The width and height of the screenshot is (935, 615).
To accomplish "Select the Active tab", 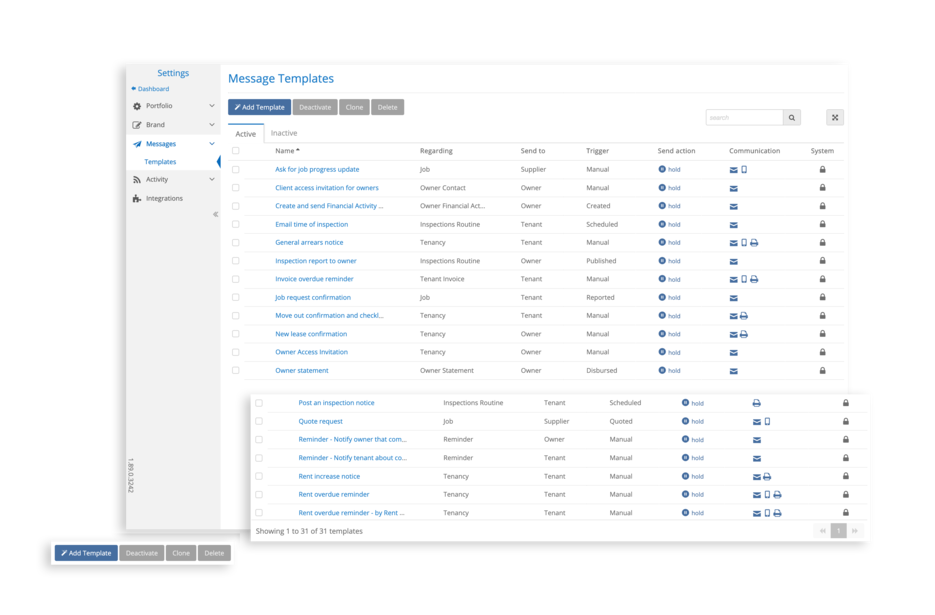I will 246,134.
